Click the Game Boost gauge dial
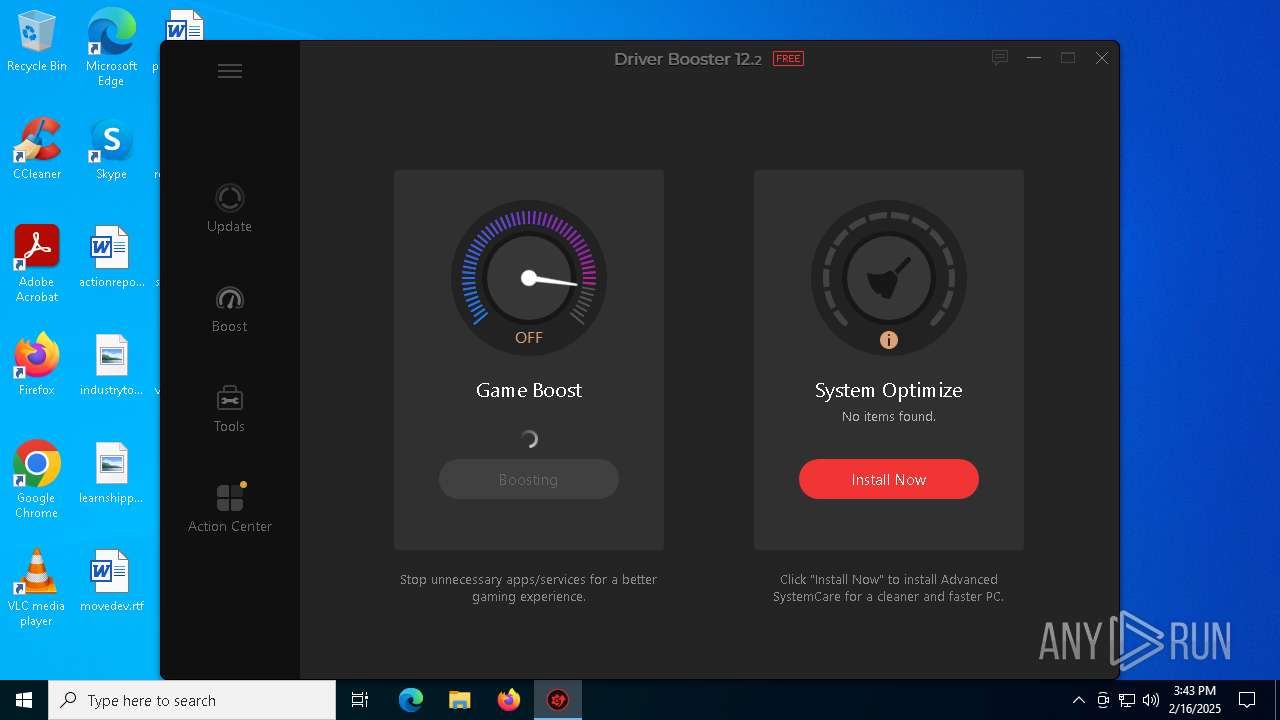This screenshot has width=1280, height=720. coord(529,278)
